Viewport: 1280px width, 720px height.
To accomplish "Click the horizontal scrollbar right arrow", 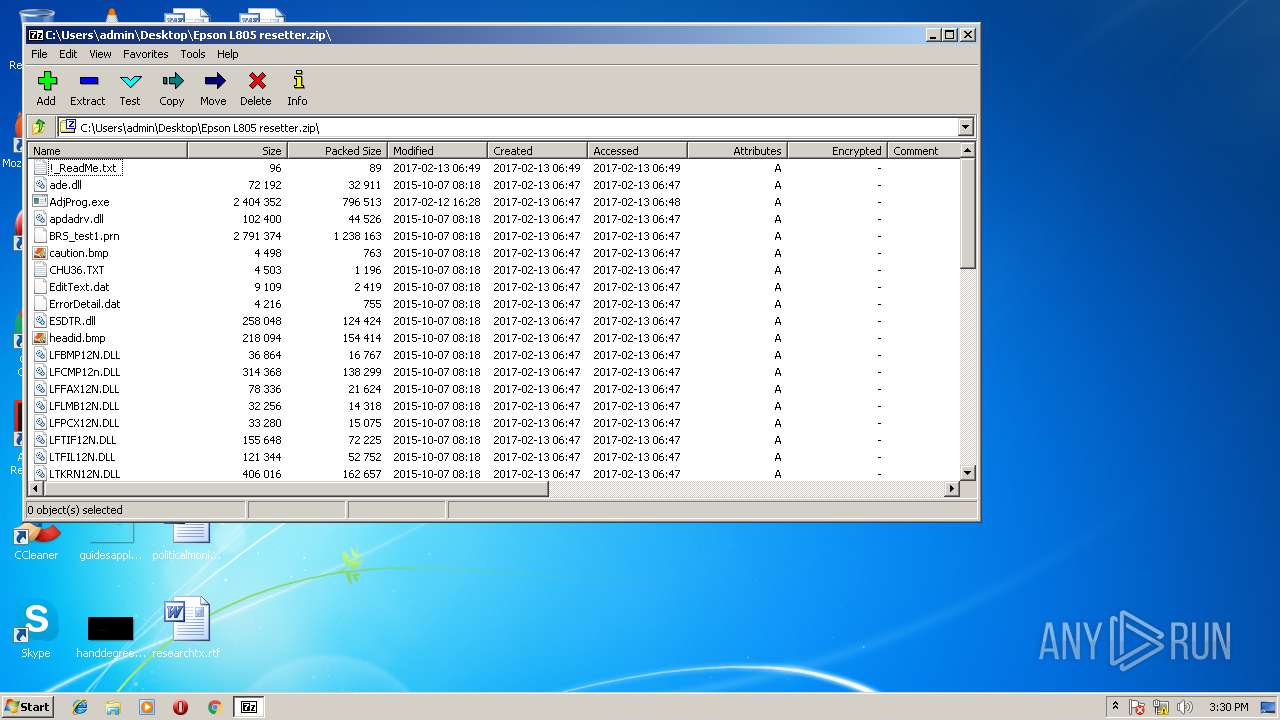I will click(951, 489).
